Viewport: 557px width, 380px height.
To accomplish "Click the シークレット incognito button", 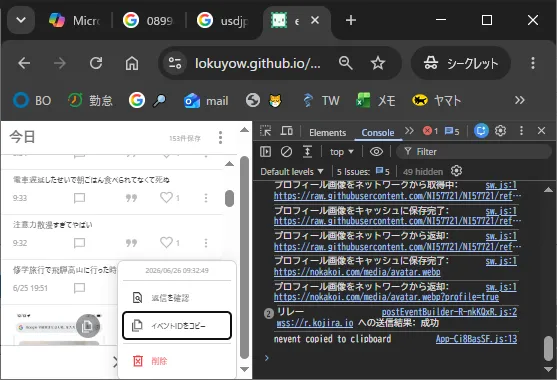I will pos(461,63).
